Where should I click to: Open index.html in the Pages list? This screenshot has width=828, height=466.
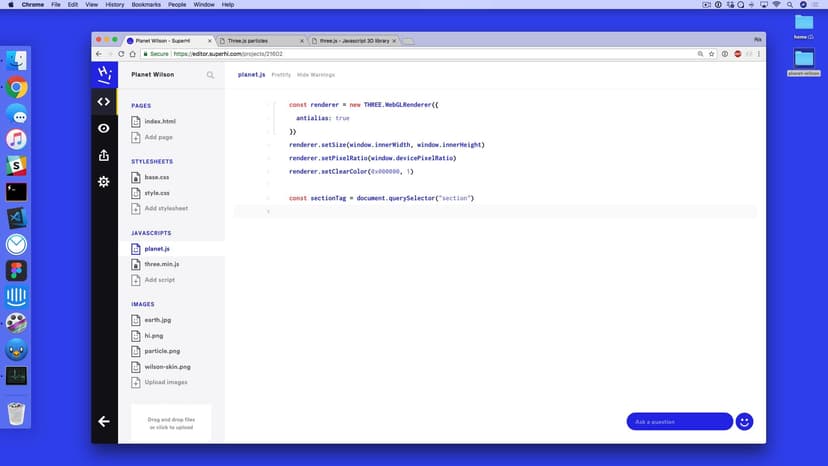pyautogui.click(x=160, y=121)
